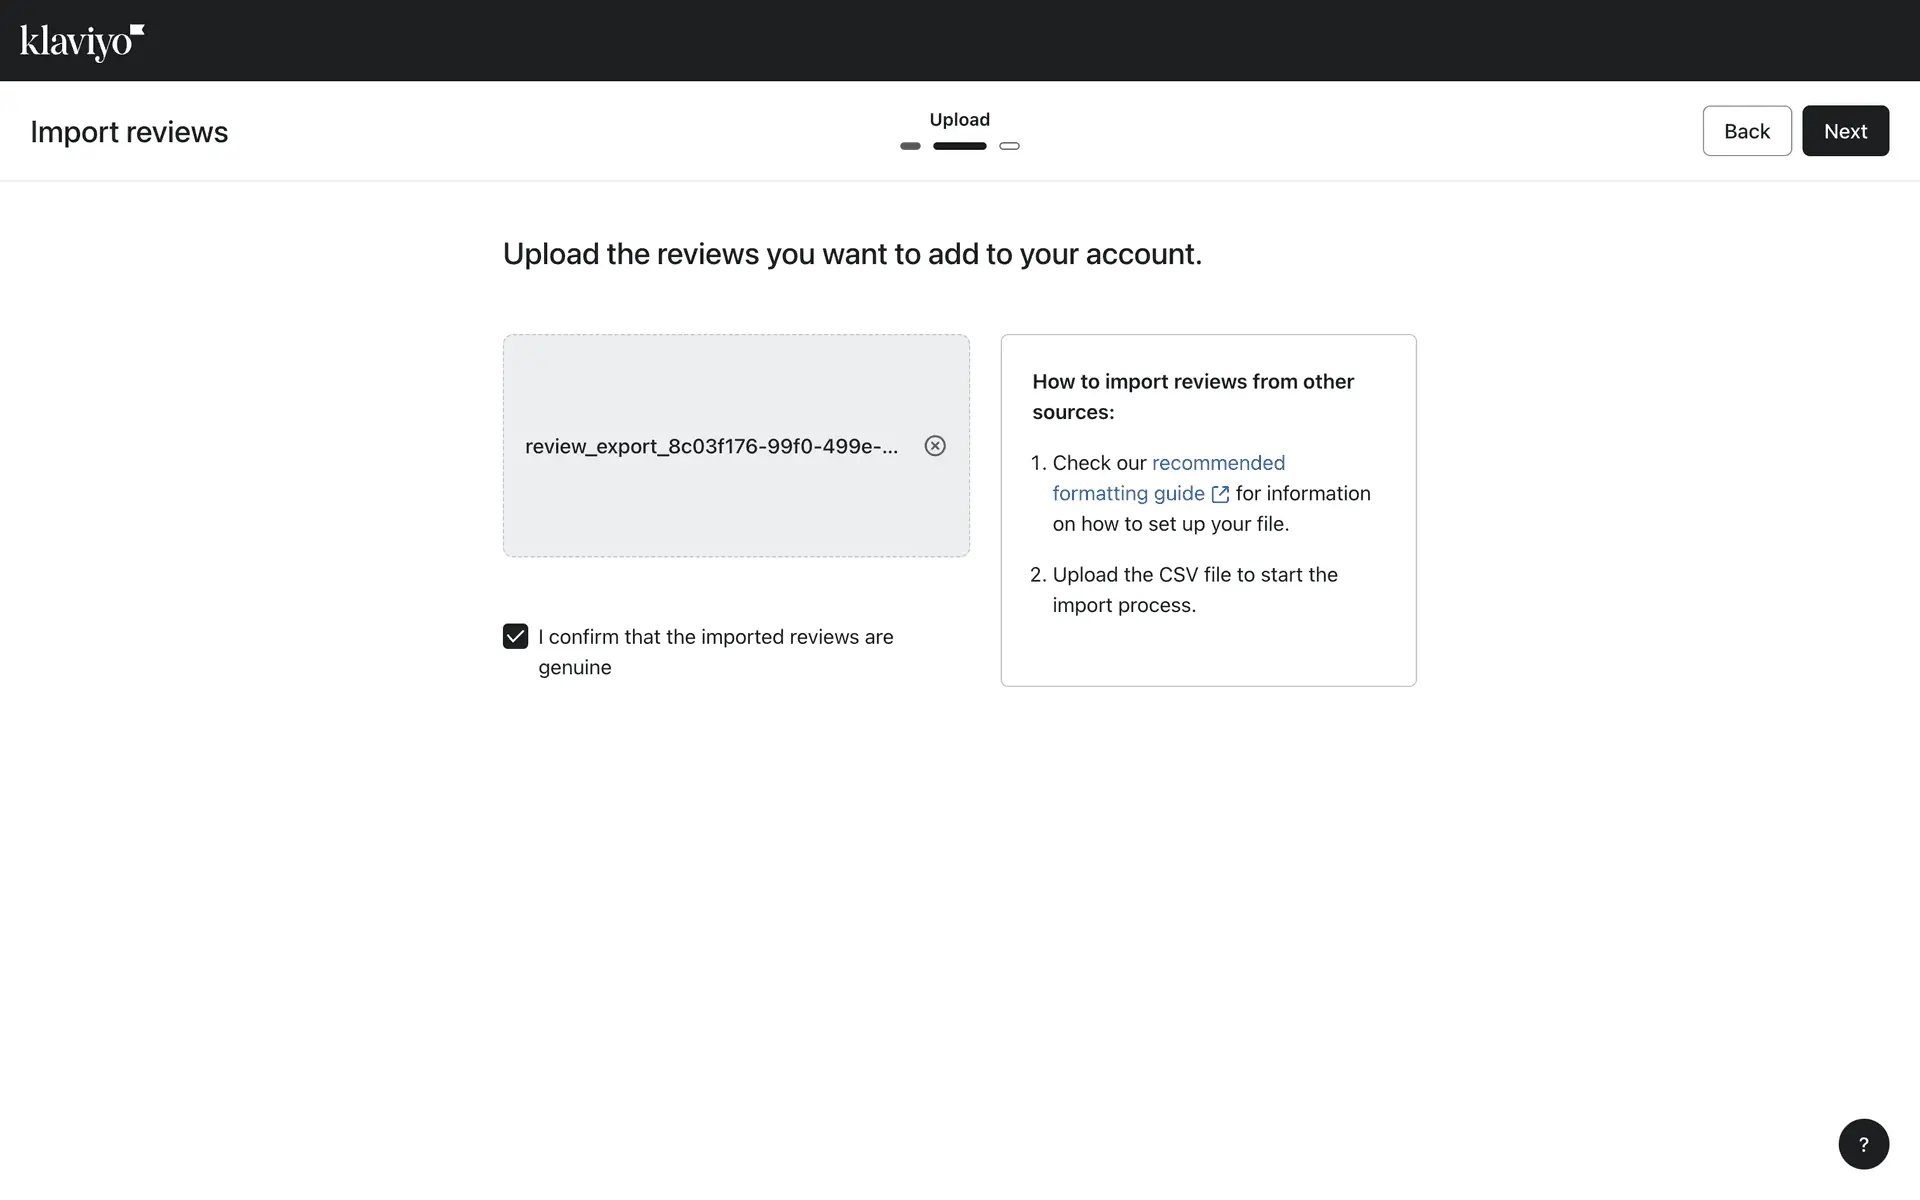Screen dimensions: 1920x1200
Task: Remove the uploaded review_export file
Action: (935, 446)
